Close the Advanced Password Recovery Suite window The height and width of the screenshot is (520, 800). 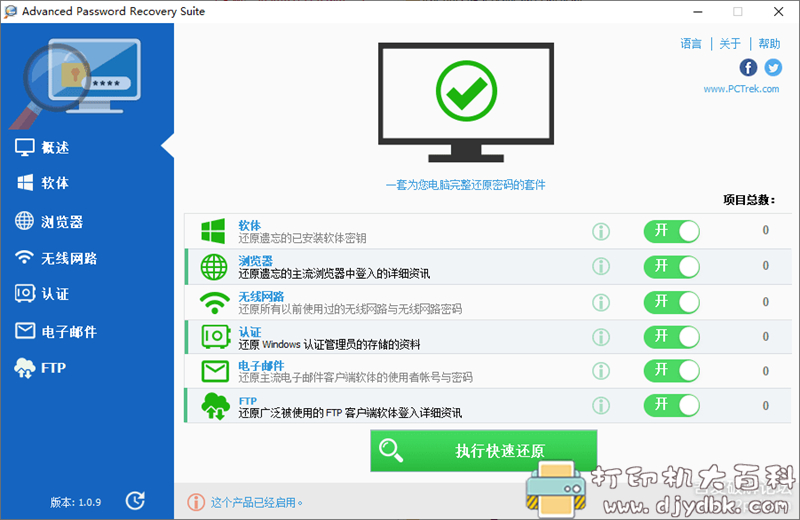pyautogui.click(x=779, y=12)
